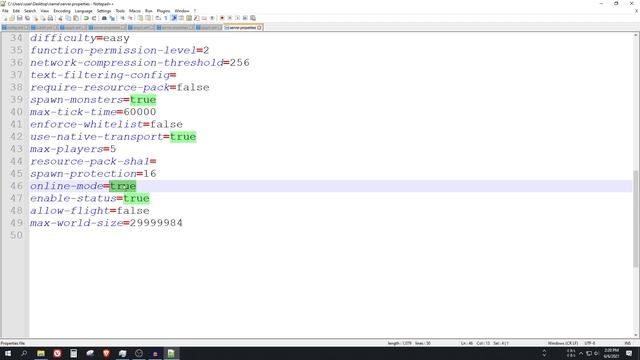Image resolution: width=640 pixels, height=360 pixels.
Task: Click the INS indicator in status bar
Action: click(x=627, y=343)
